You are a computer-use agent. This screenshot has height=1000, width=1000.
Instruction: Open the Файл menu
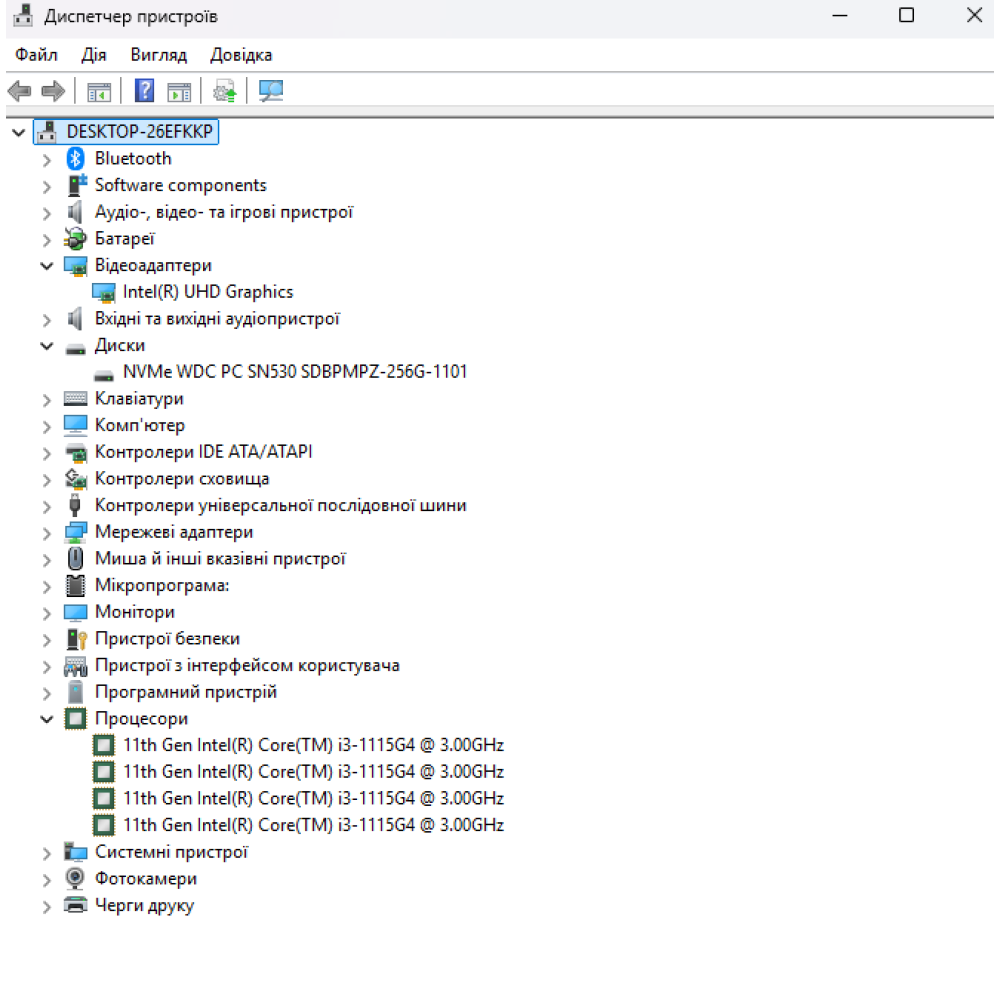click(36, 55)
